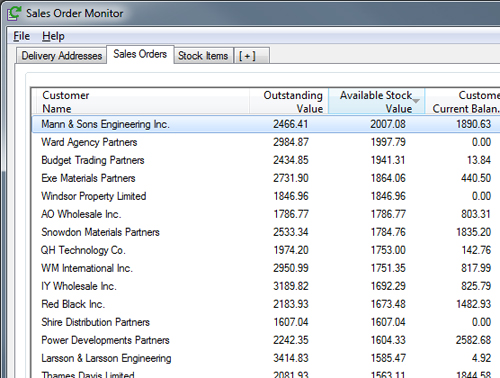Image resolution: width=500 pixels, height=378 pixels.
Task: Select the Budget Trading Partners row
Action: (266, 160)
